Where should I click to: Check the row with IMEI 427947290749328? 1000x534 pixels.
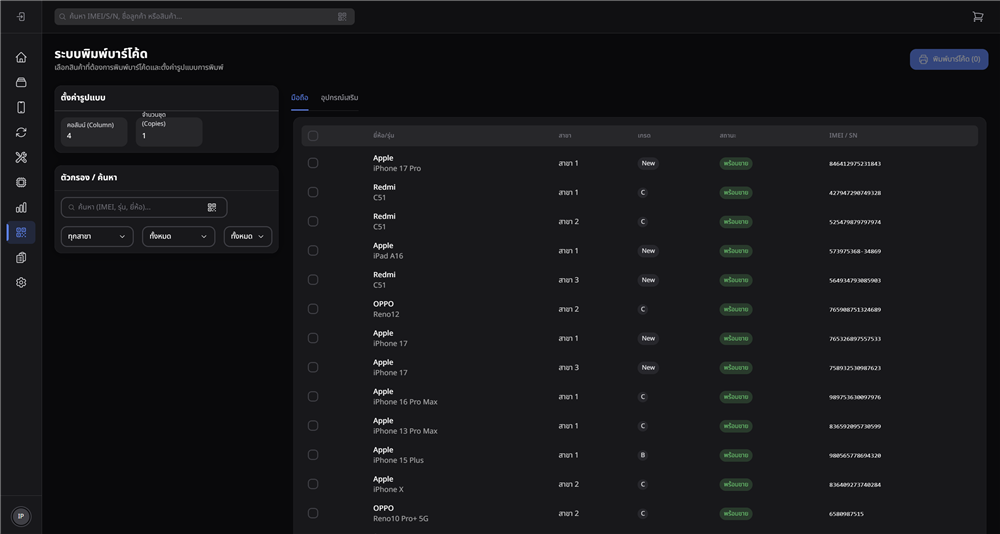[312, 192]
